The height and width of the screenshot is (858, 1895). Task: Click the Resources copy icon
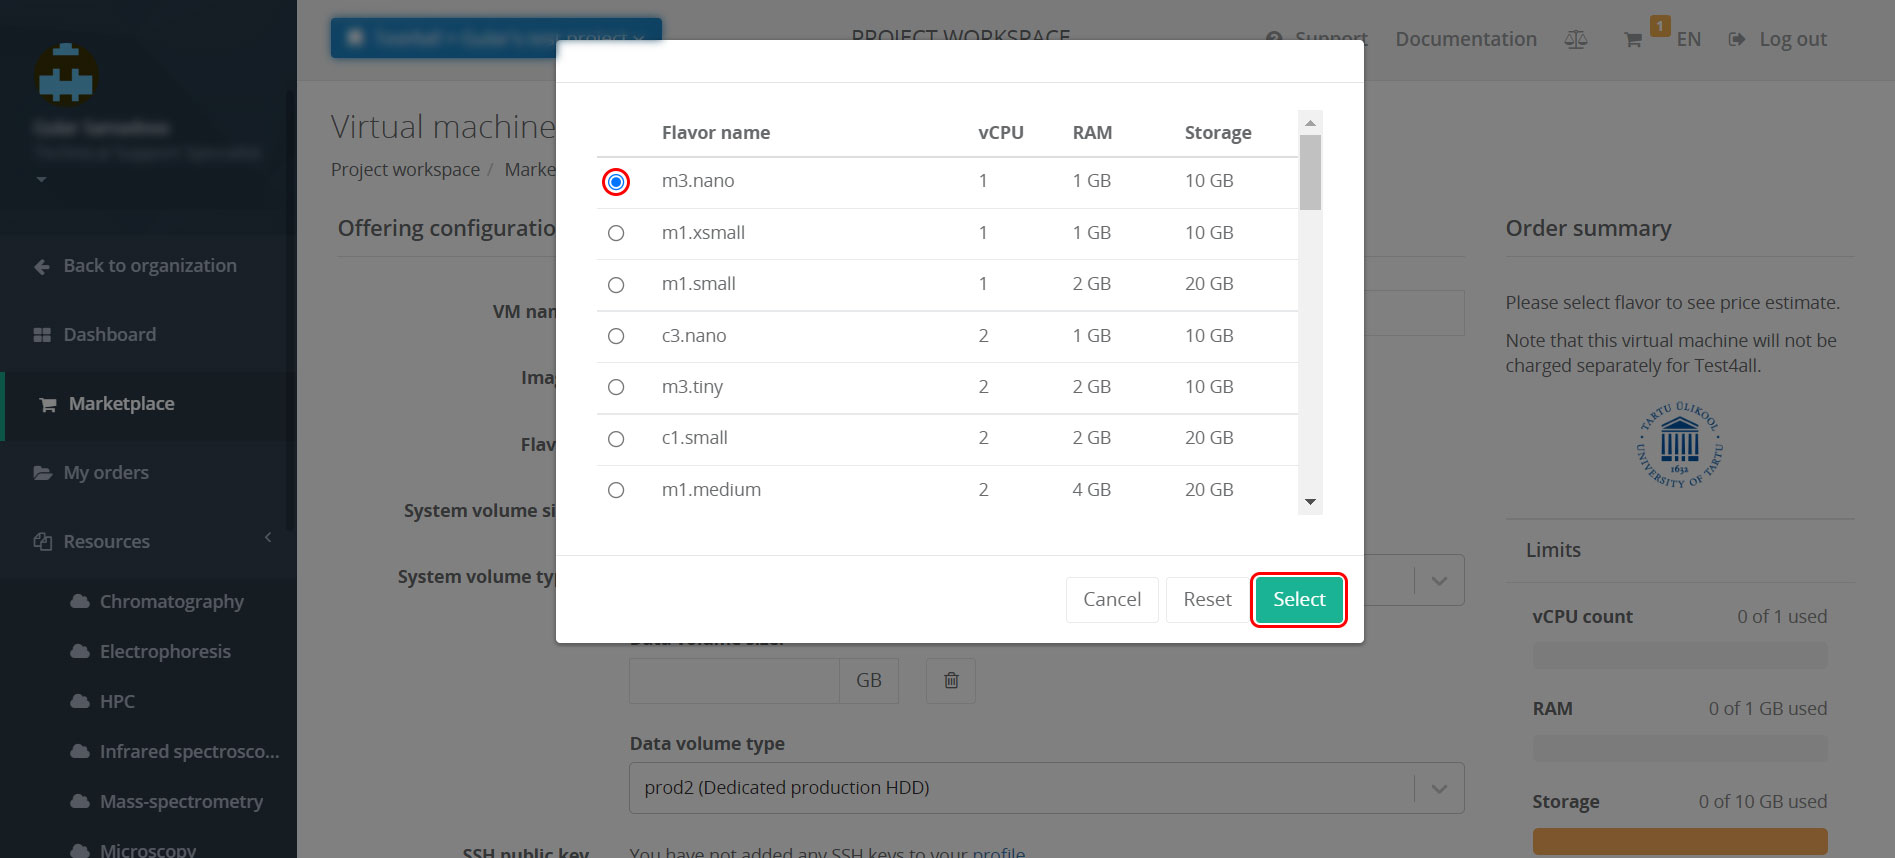[42, 541]
